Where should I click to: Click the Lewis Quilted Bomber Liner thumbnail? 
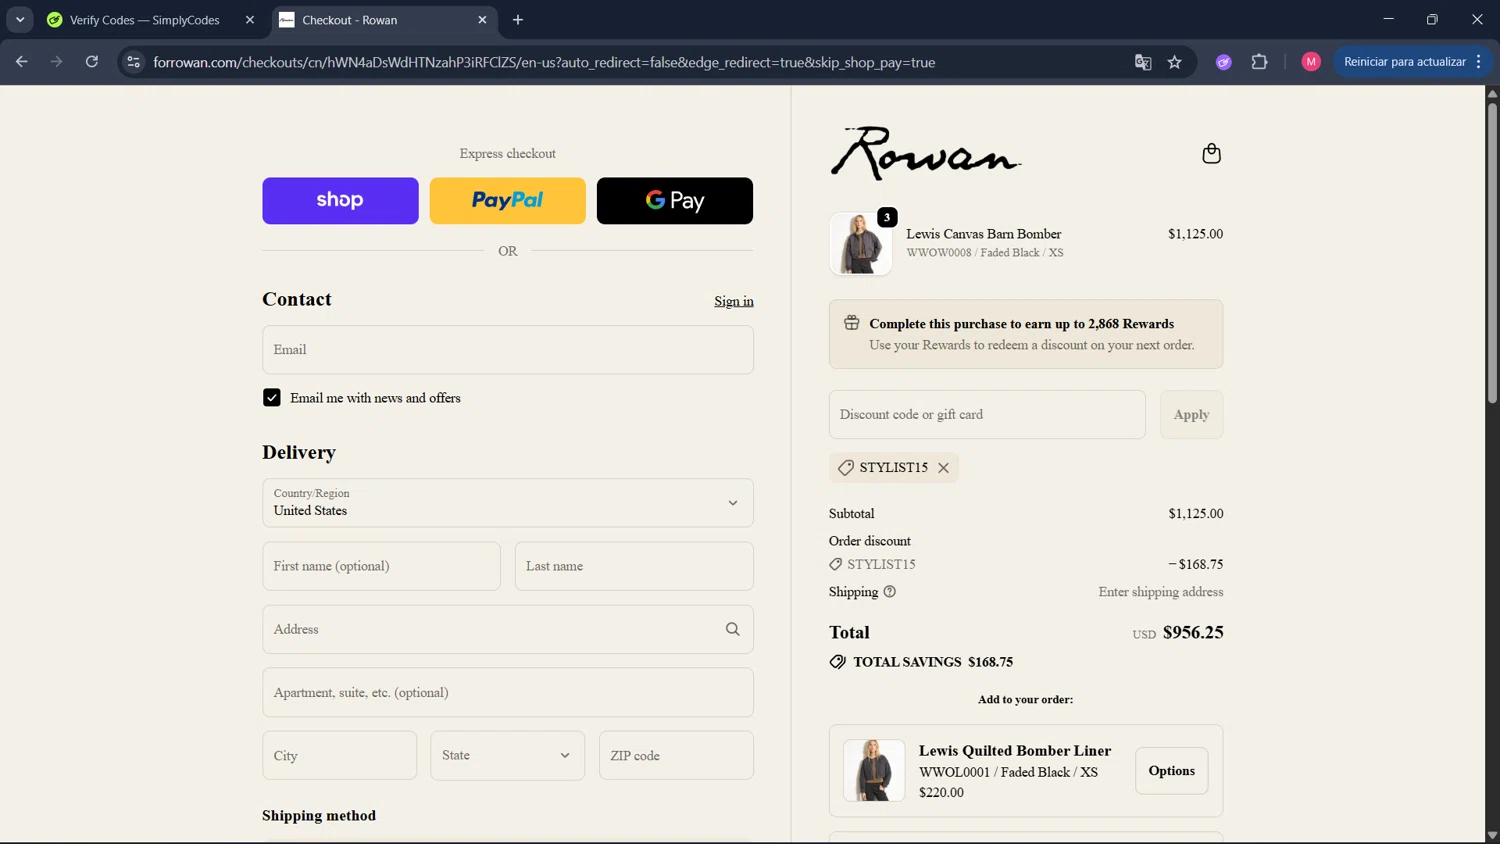point(874,771)
